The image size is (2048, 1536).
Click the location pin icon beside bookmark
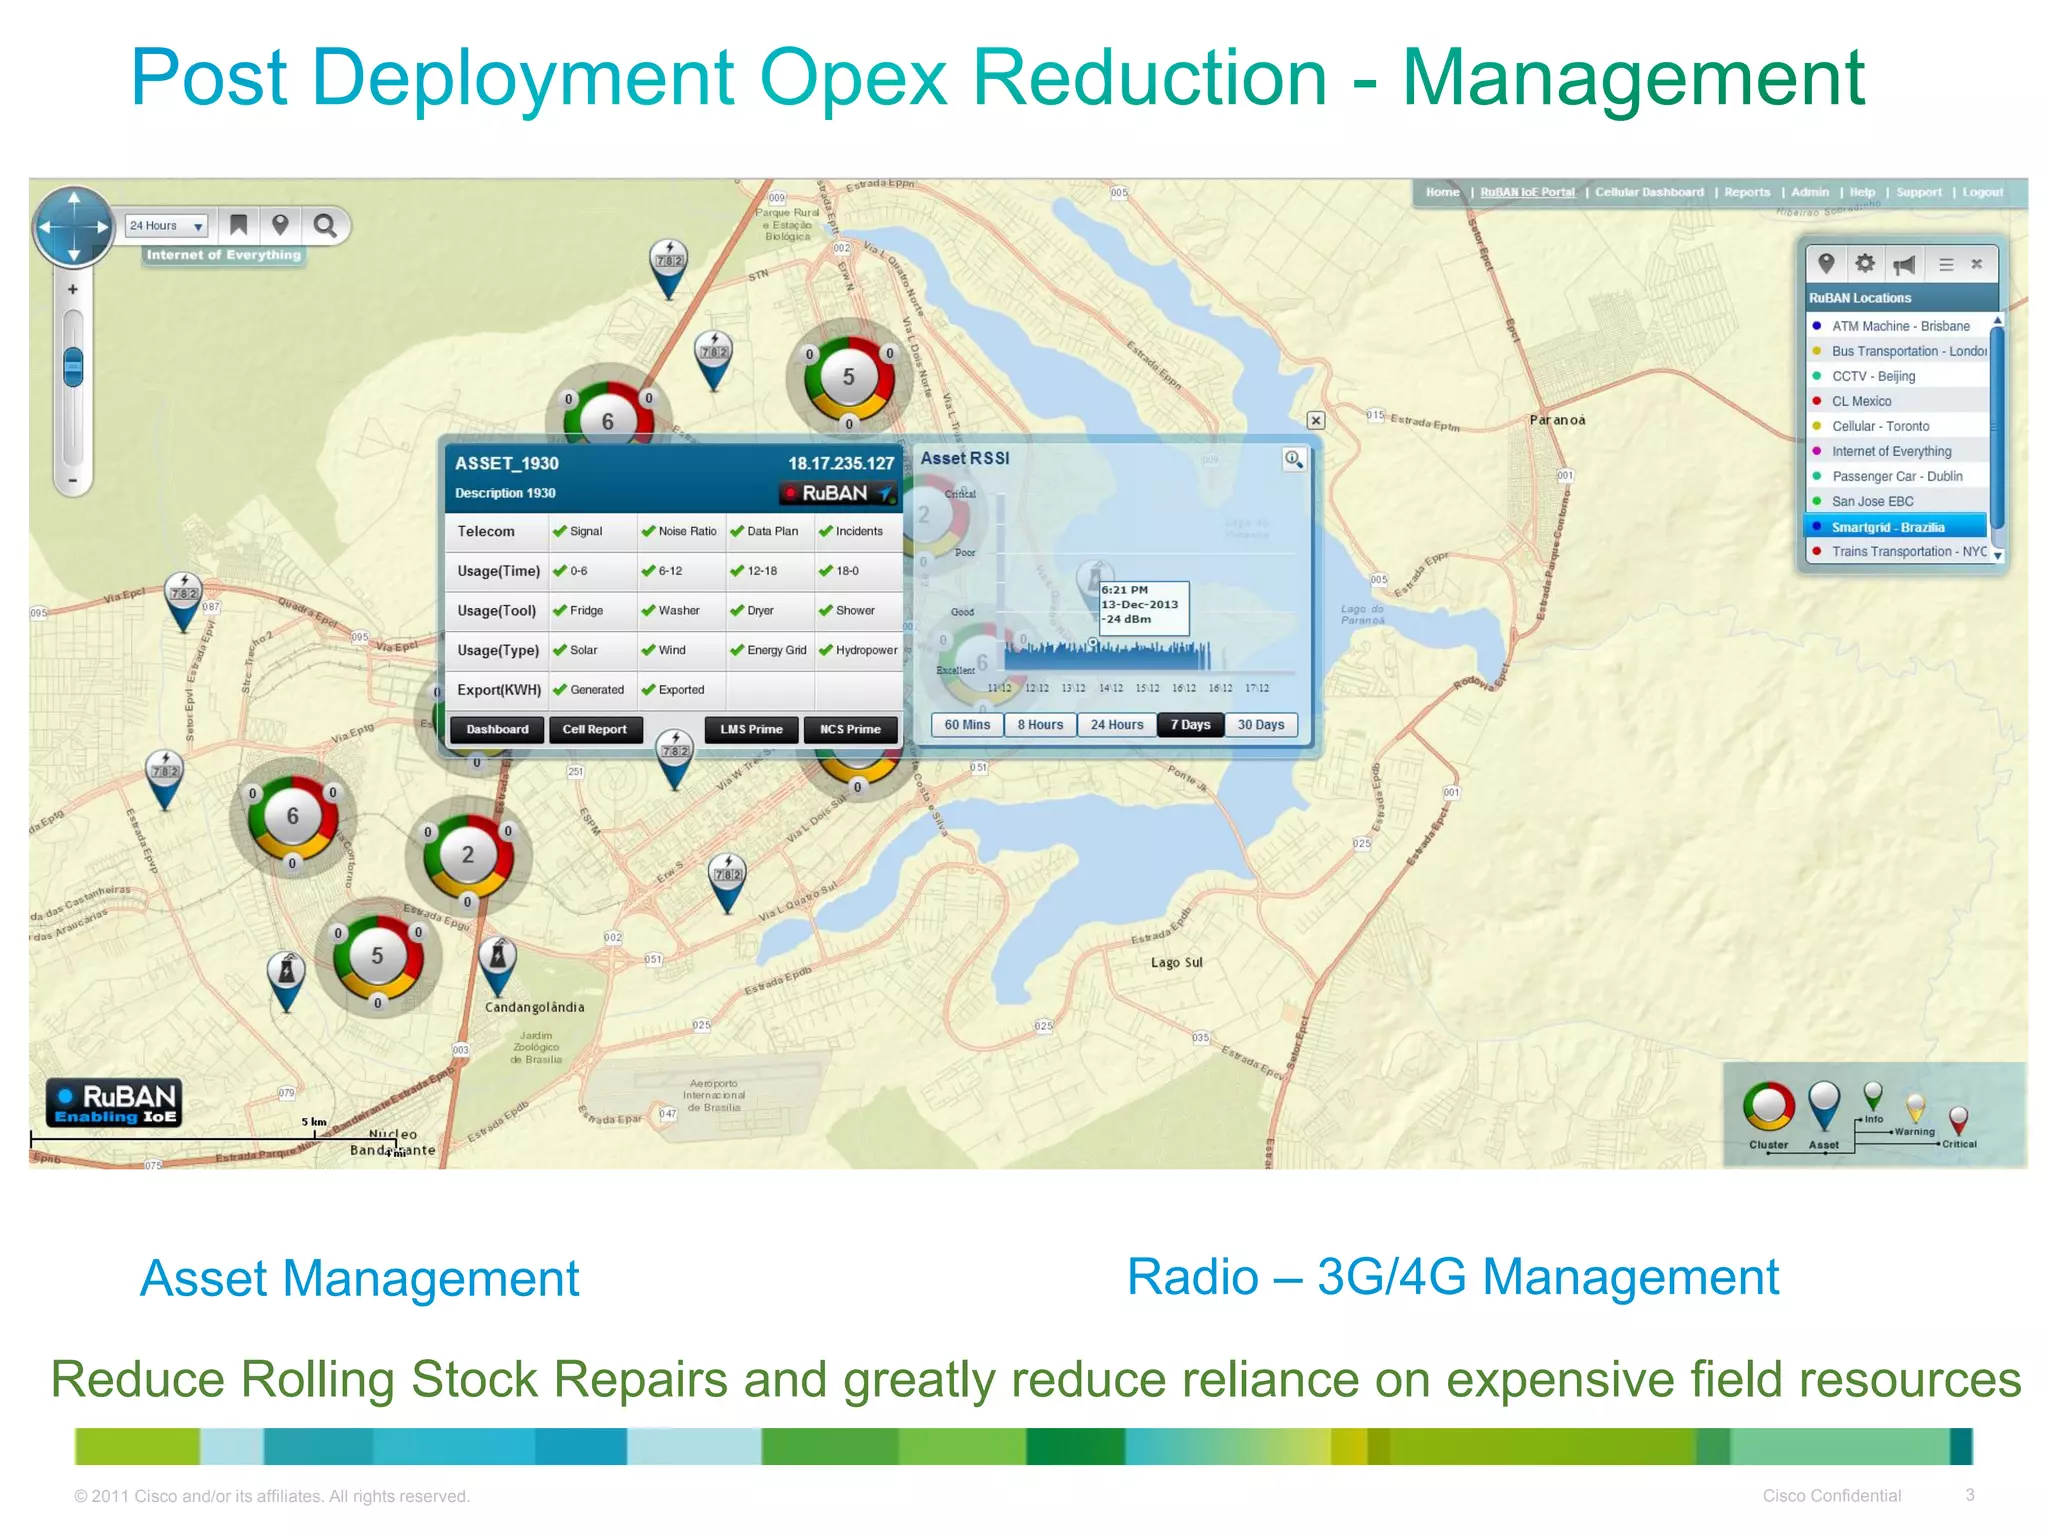click(x=280, y=225)
